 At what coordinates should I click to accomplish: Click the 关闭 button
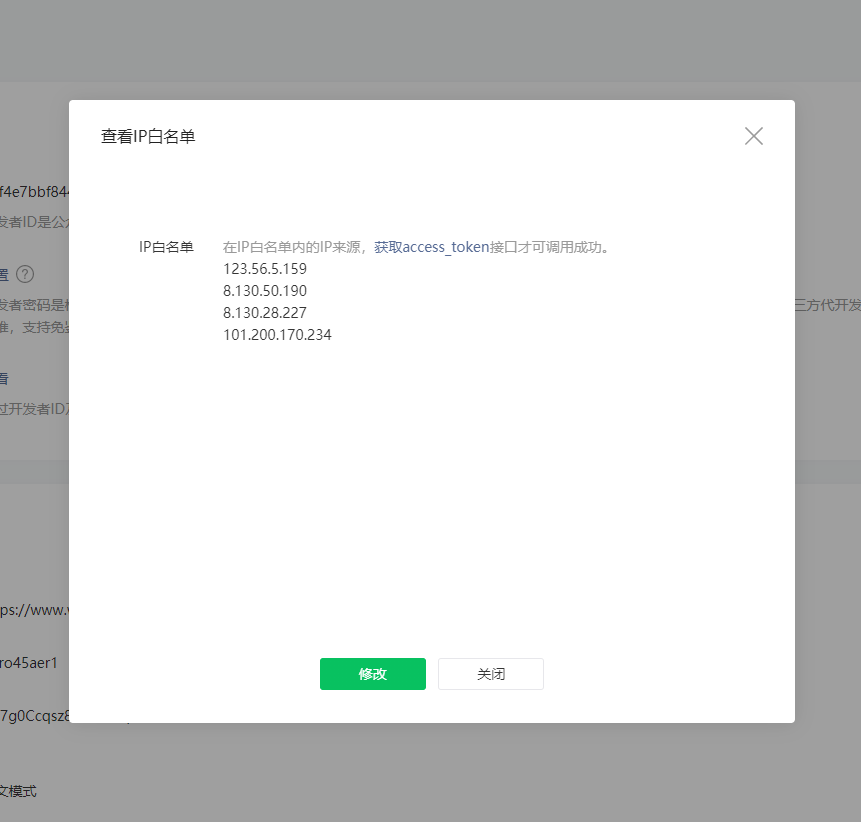491,674
